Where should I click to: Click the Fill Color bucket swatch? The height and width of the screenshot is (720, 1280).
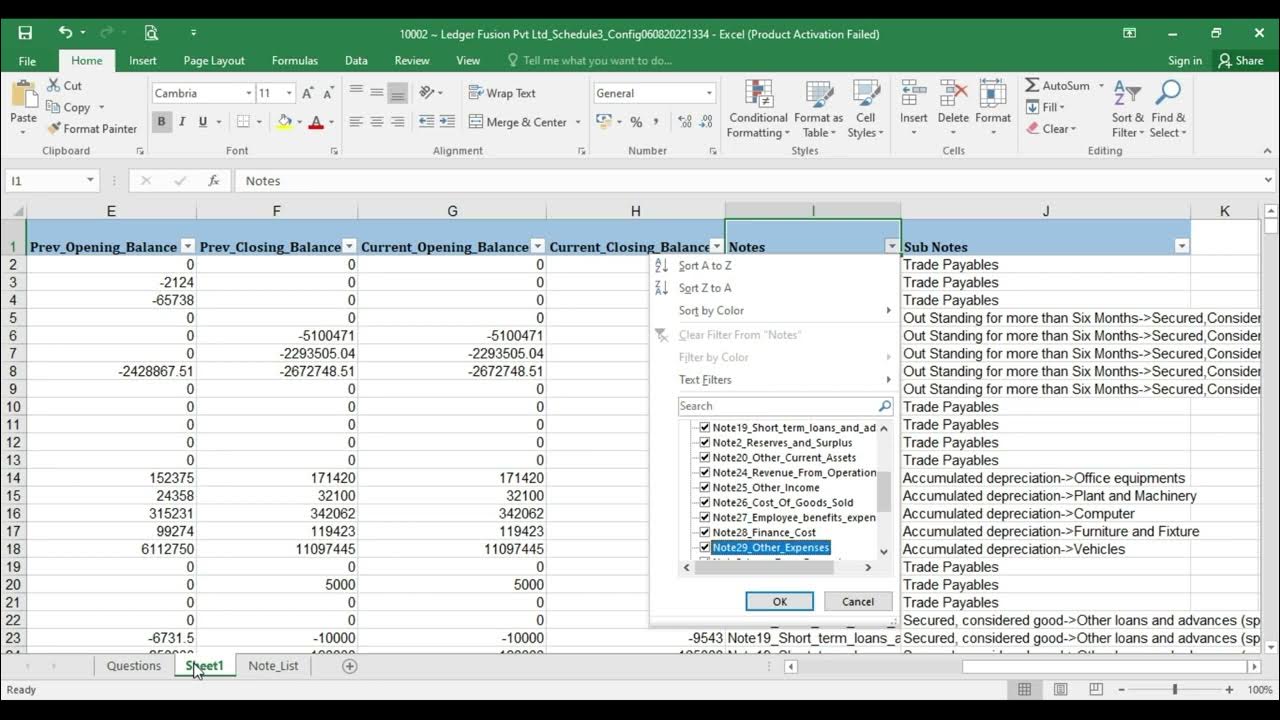285,122
